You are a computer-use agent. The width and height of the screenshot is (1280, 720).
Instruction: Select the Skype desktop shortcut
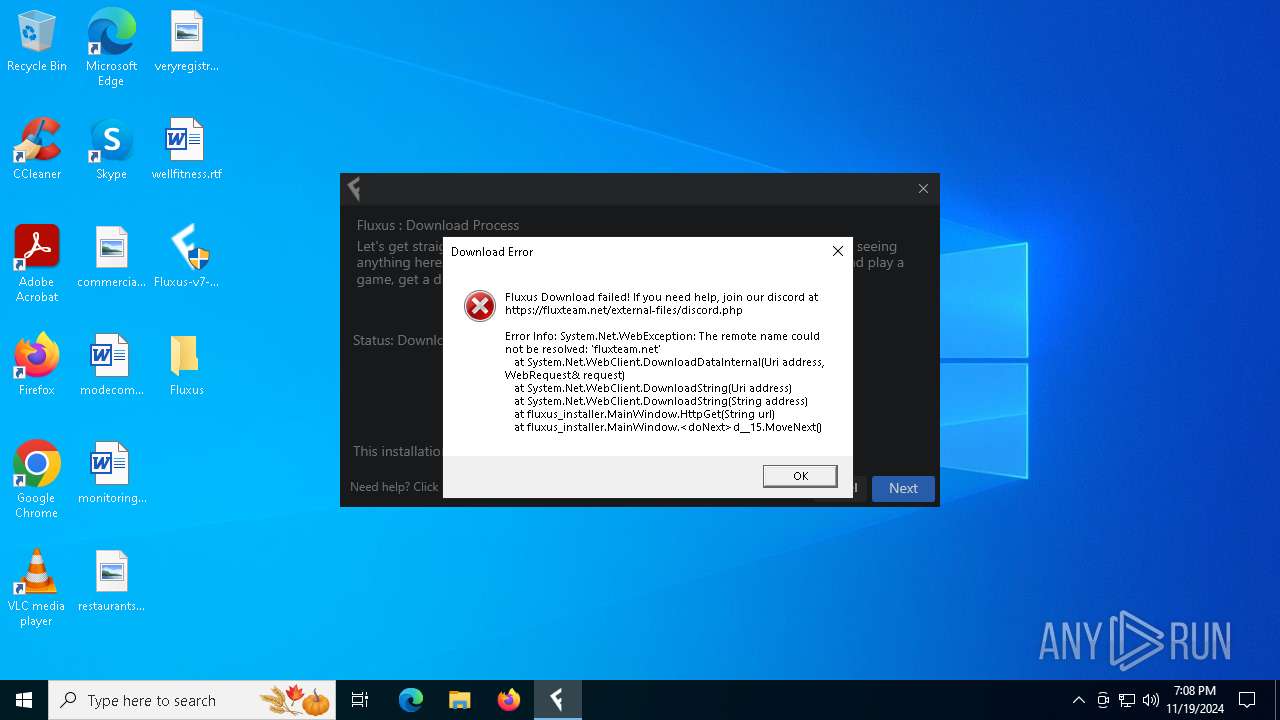pos(111,150)
